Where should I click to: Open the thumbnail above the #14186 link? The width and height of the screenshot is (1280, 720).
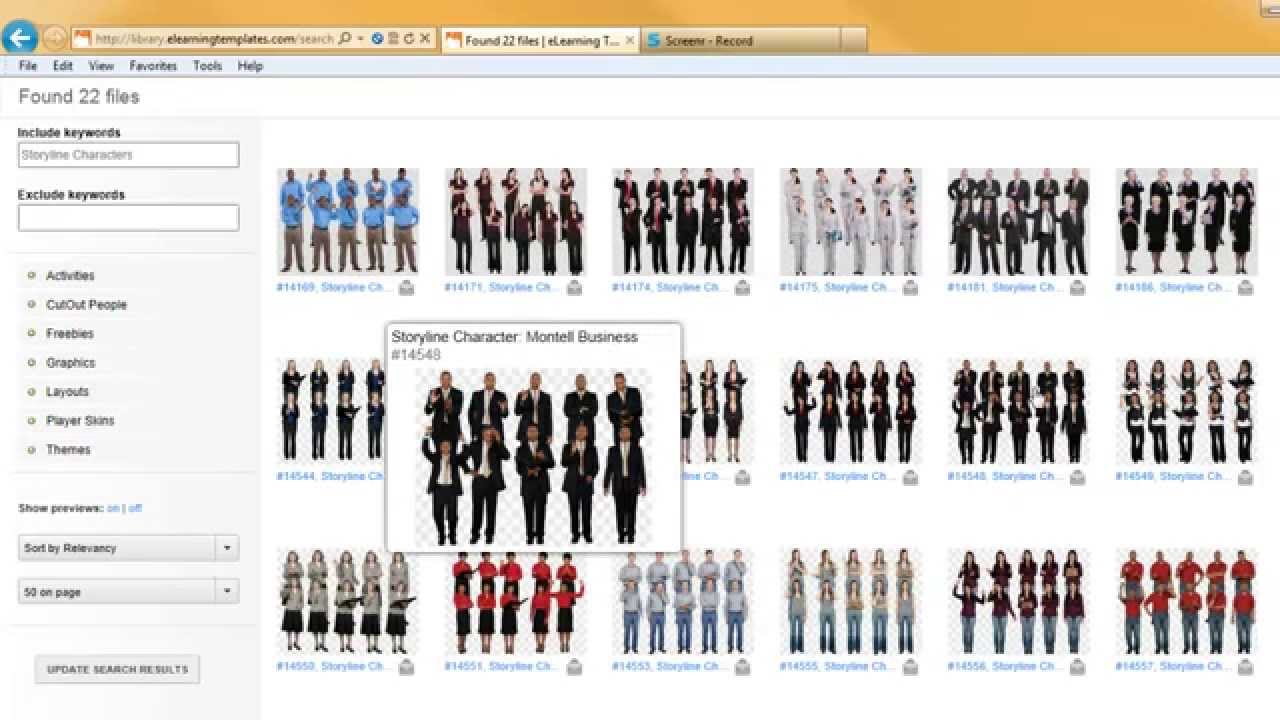[1186, 222]
